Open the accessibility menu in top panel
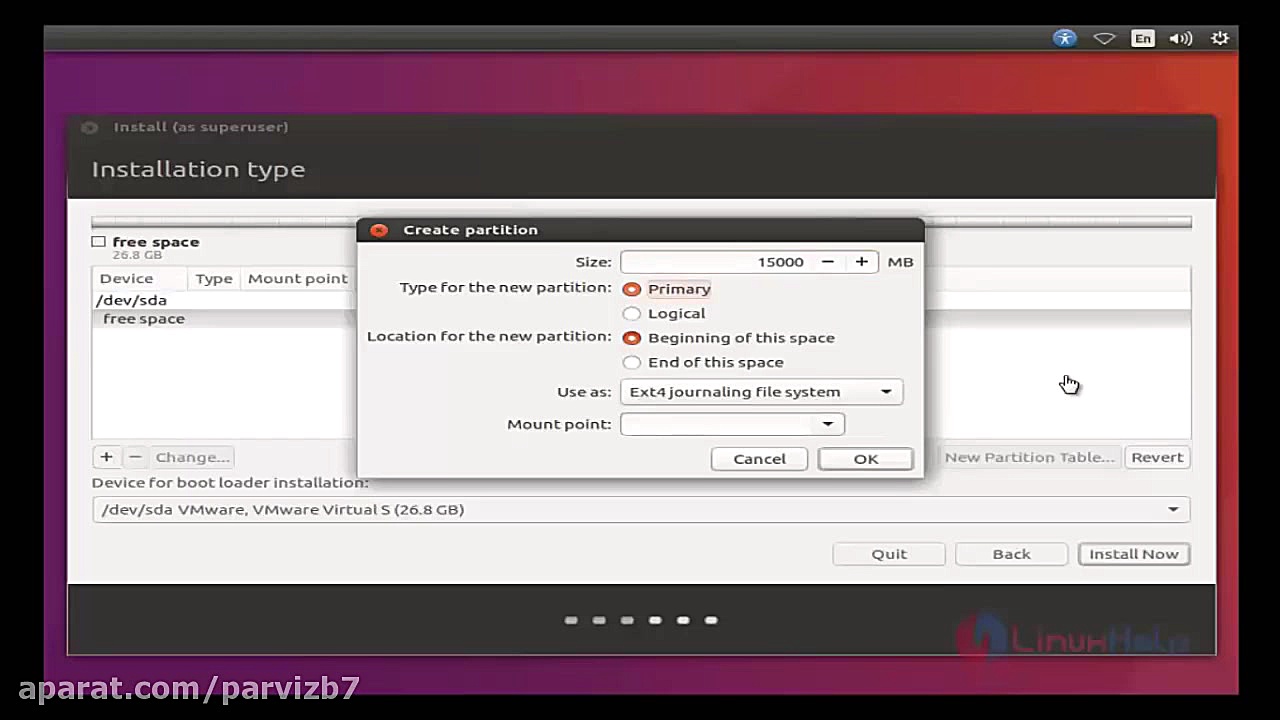The image size is (1280, 720). [x=1065, y=38]
